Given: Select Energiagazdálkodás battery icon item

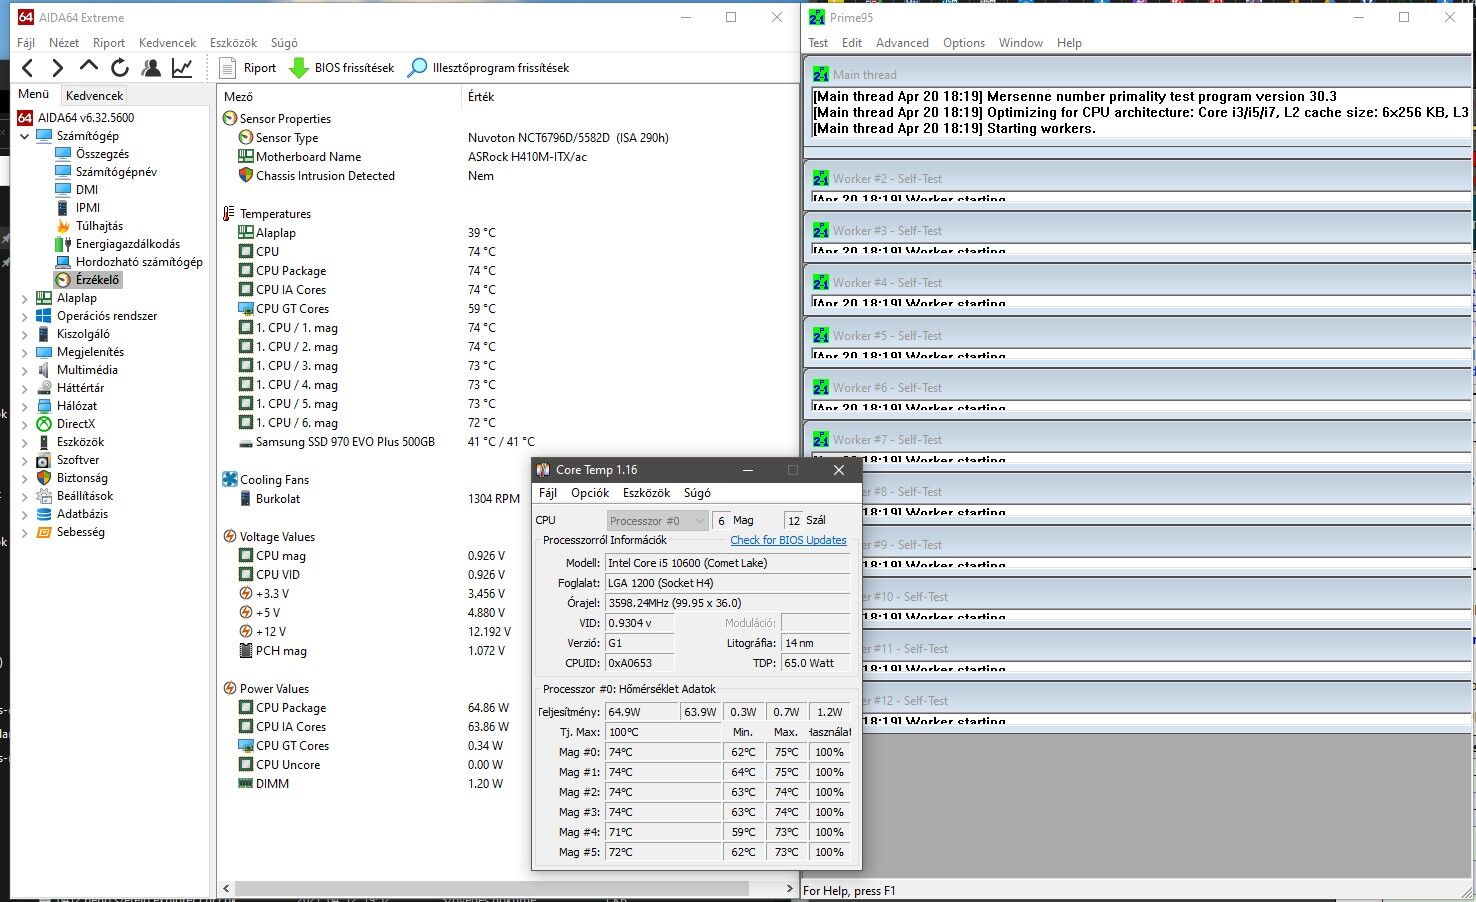Looking at the screenshot, I should tap(62, 244).
